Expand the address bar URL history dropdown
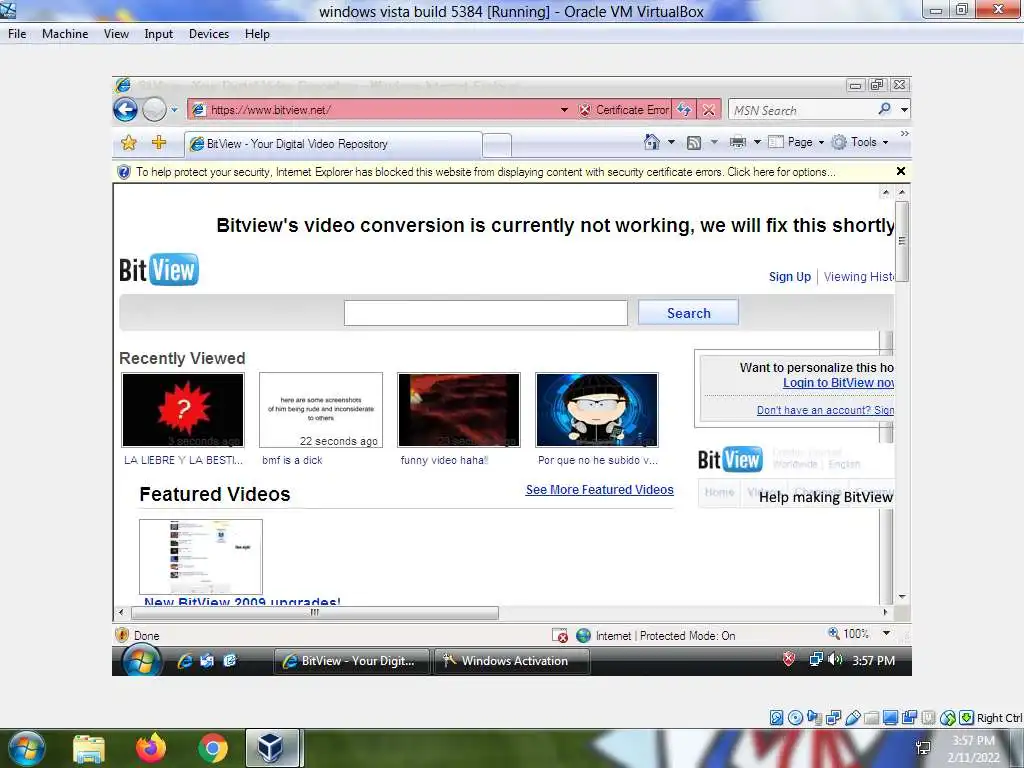Screen dimensions: 1024x768 point(564,110)
